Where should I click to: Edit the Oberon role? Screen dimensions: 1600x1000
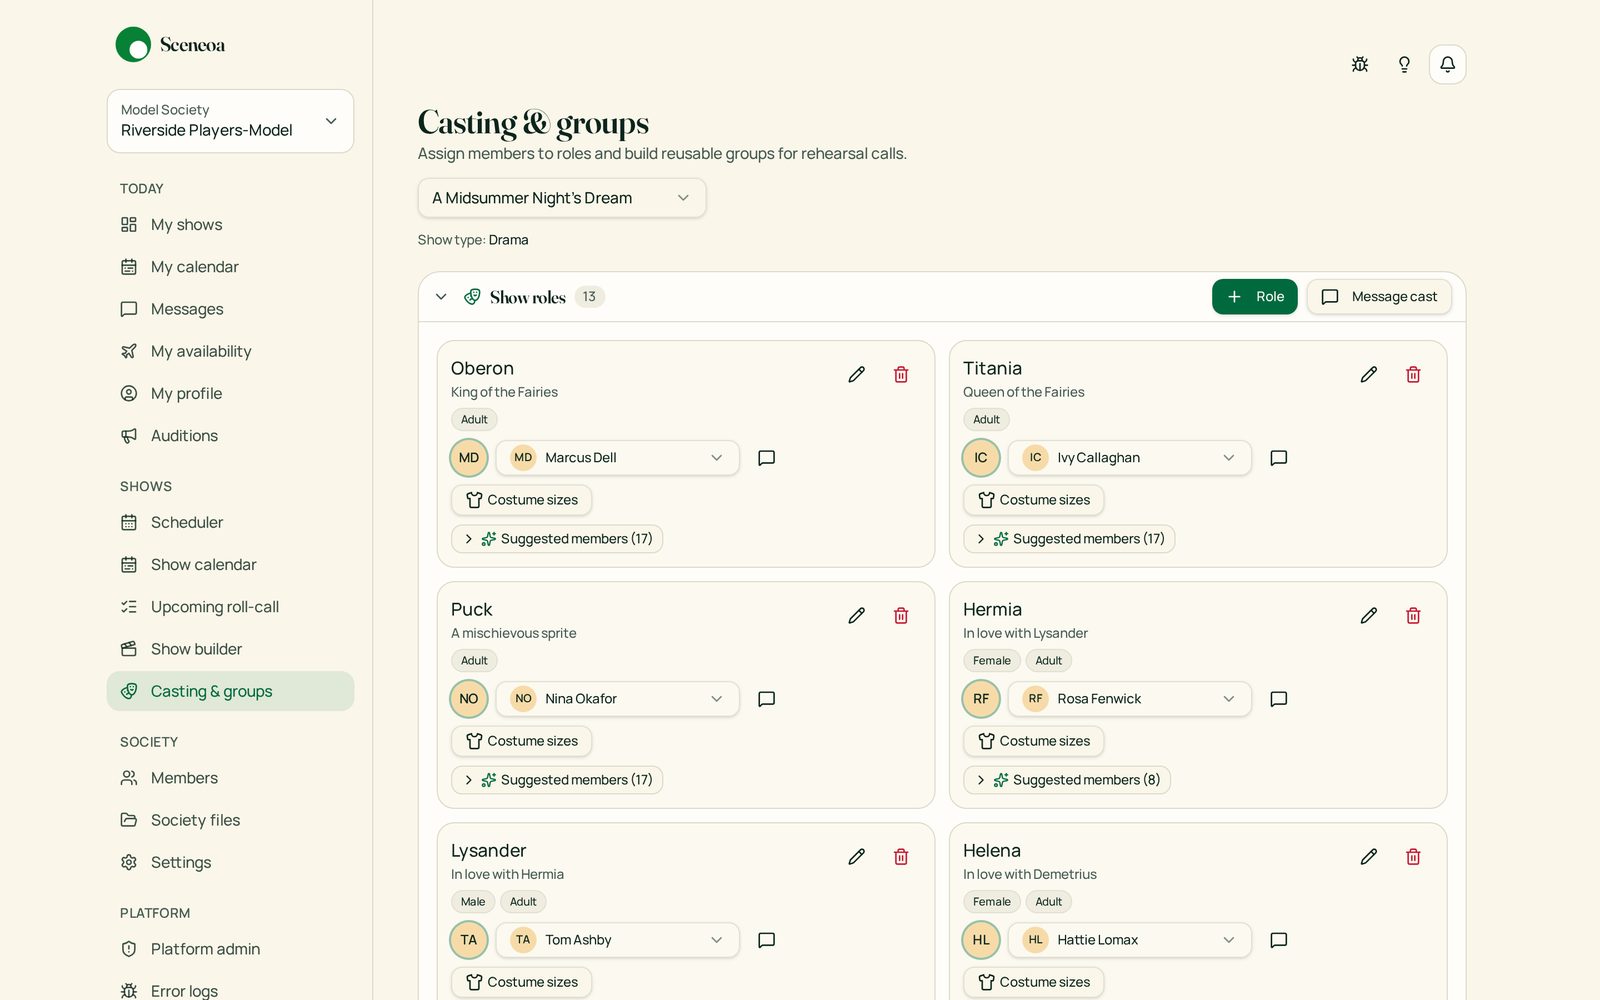coord(856,374)
